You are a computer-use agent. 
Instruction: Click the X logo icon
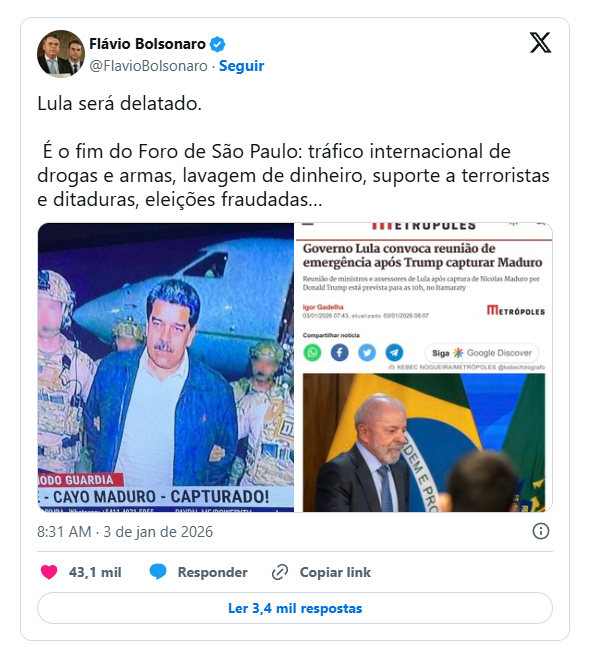click(540, 43)
